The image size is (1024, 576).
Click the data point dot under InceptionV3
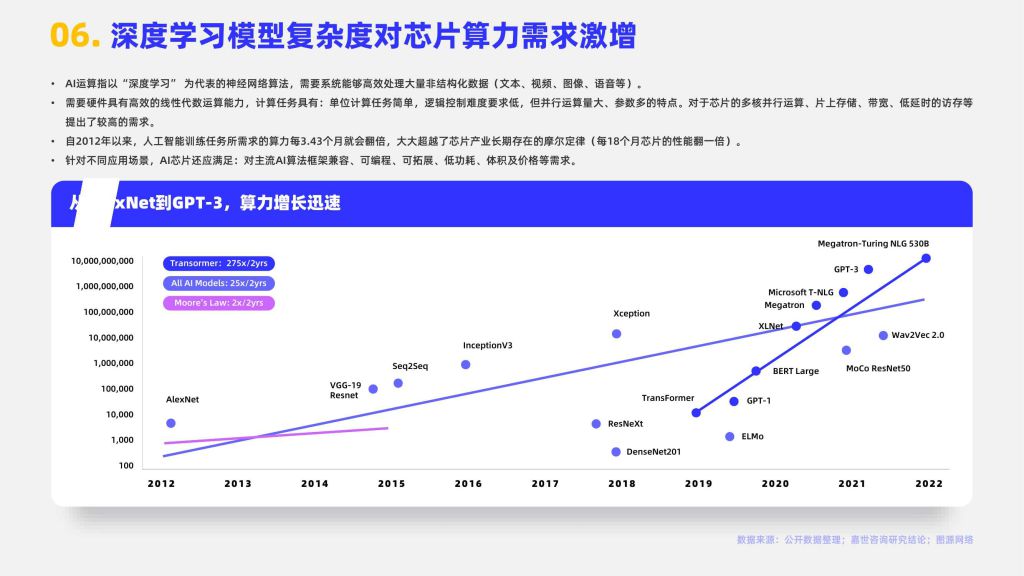pyautogui.click(x=466, y=364)
